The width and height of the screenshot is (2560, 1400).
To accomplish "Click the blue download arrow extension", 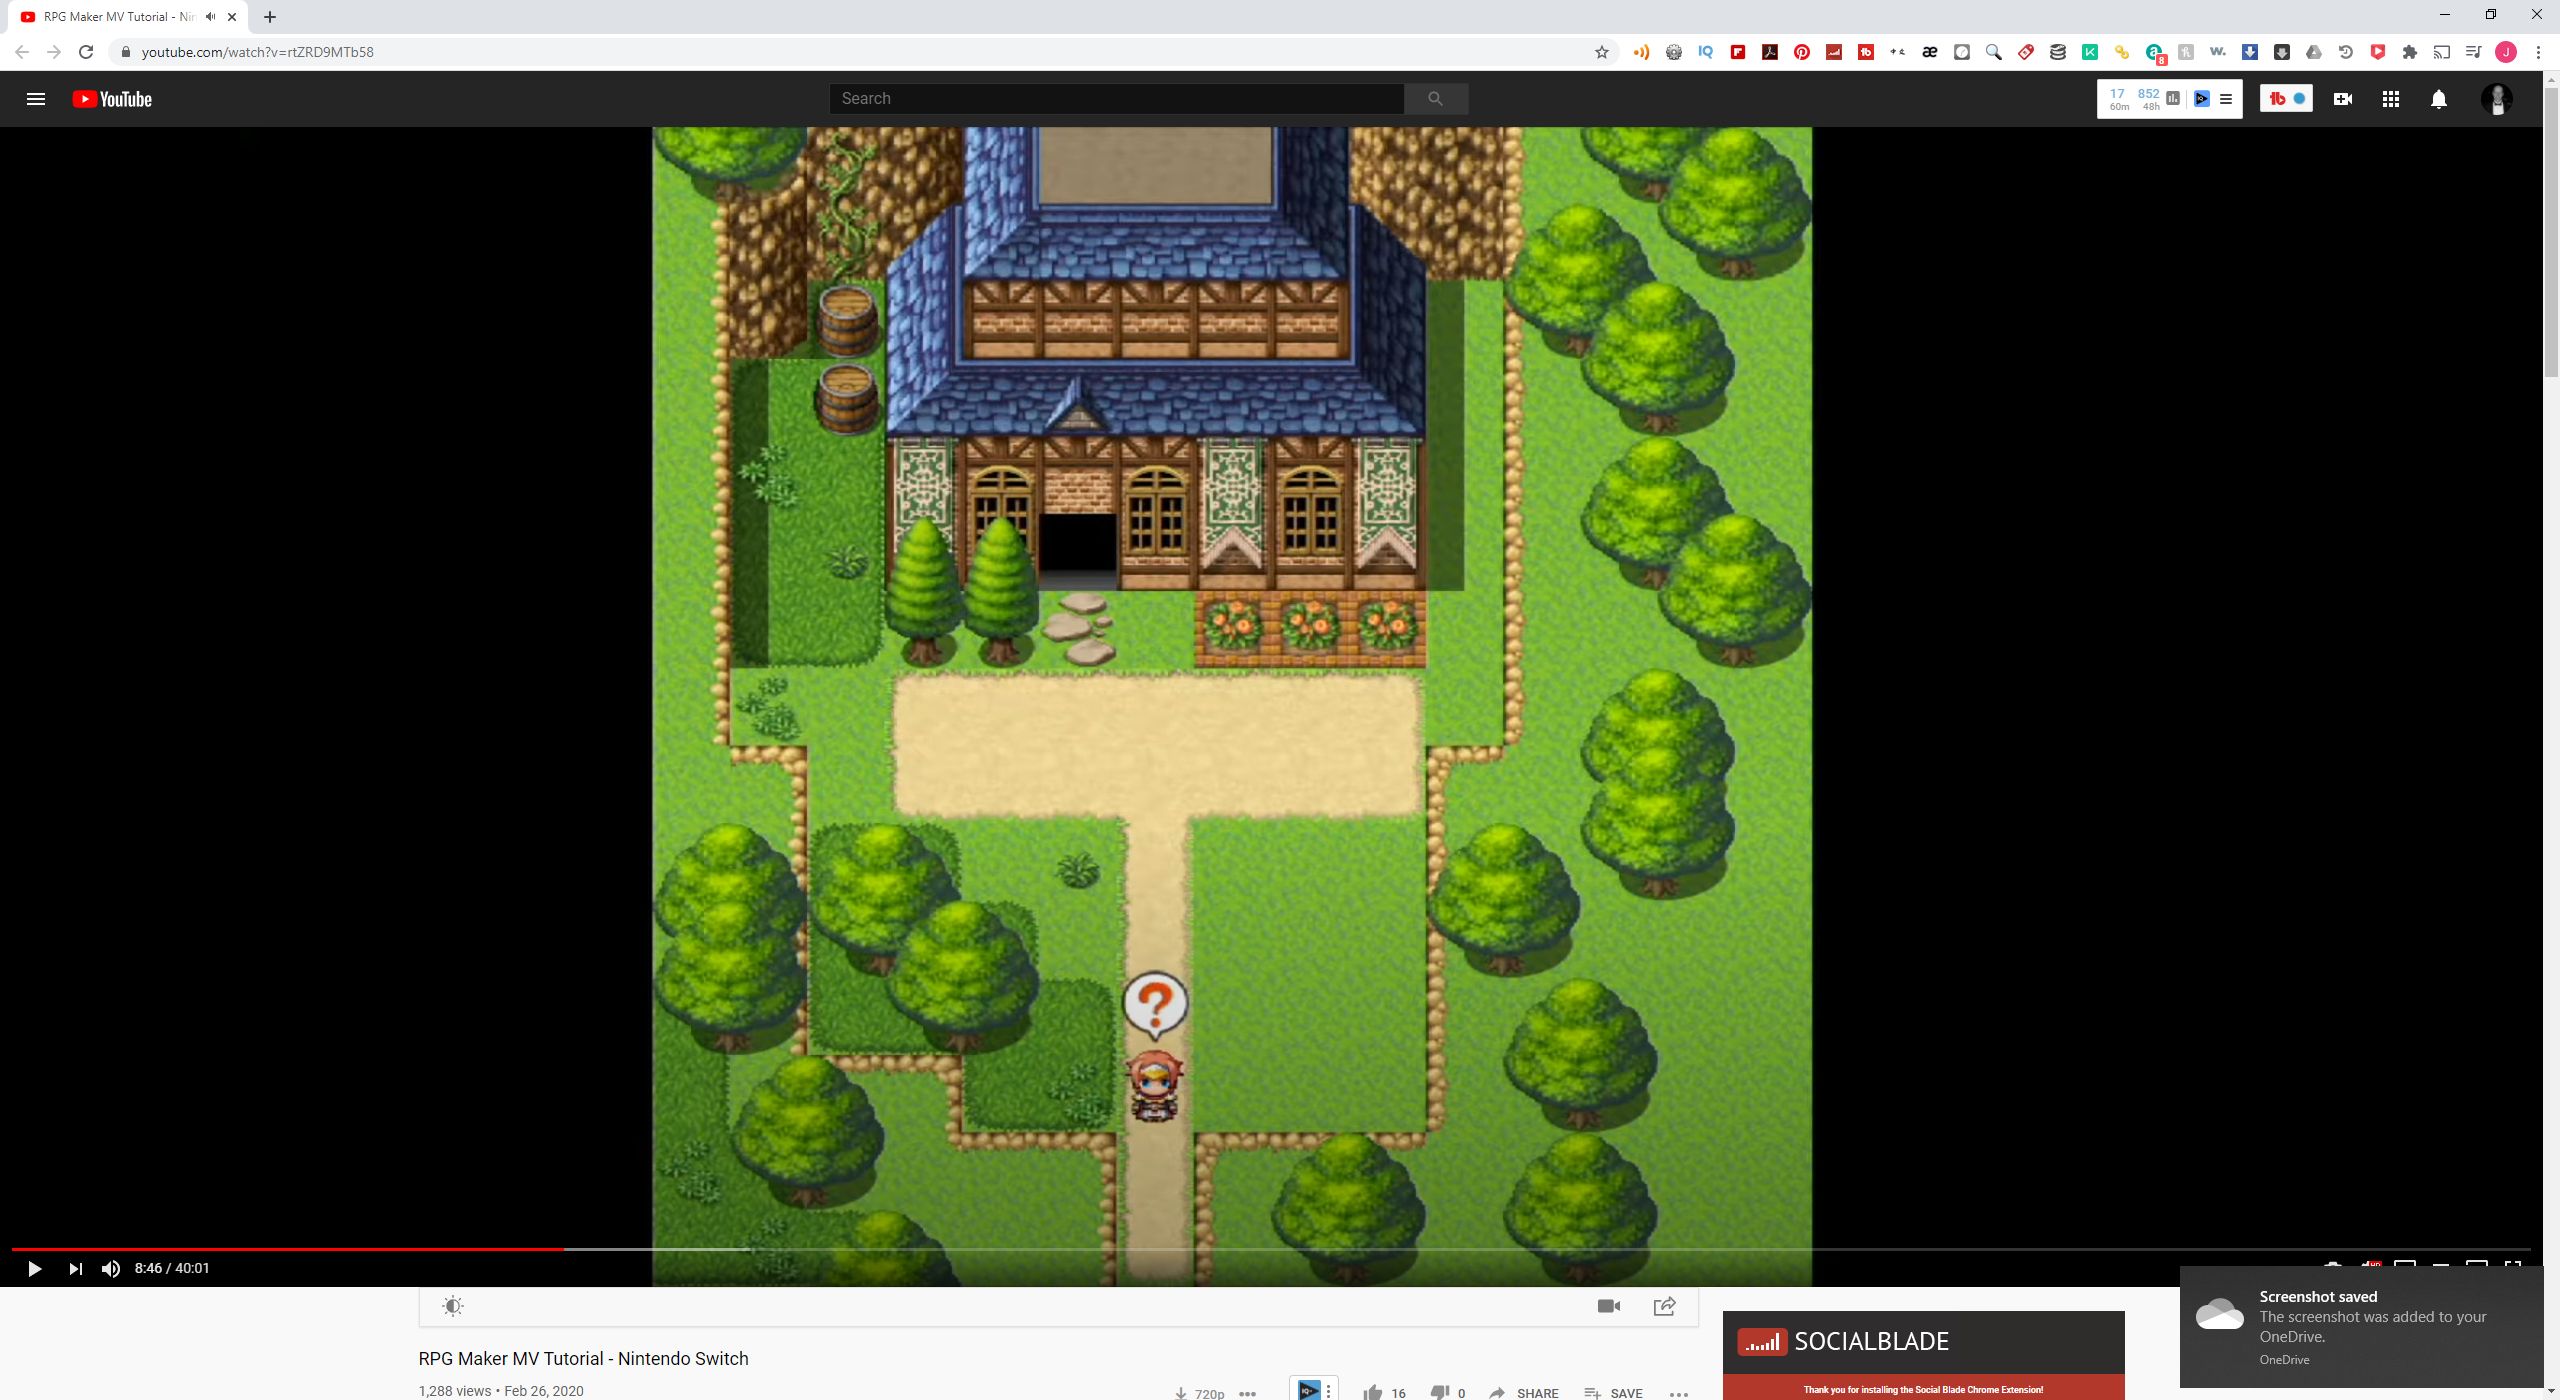I will point(2250,52).
